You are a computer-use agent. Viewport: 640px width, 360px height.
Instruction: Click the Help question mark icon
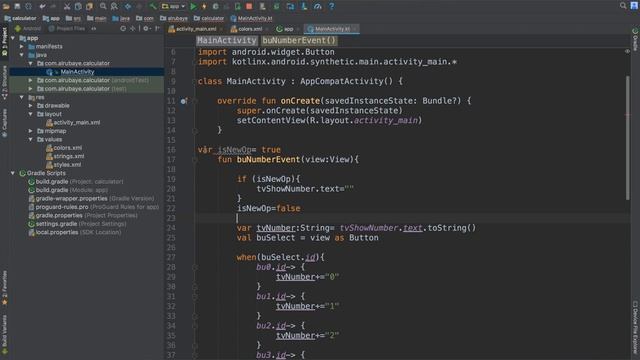click(x=331, y=6)
